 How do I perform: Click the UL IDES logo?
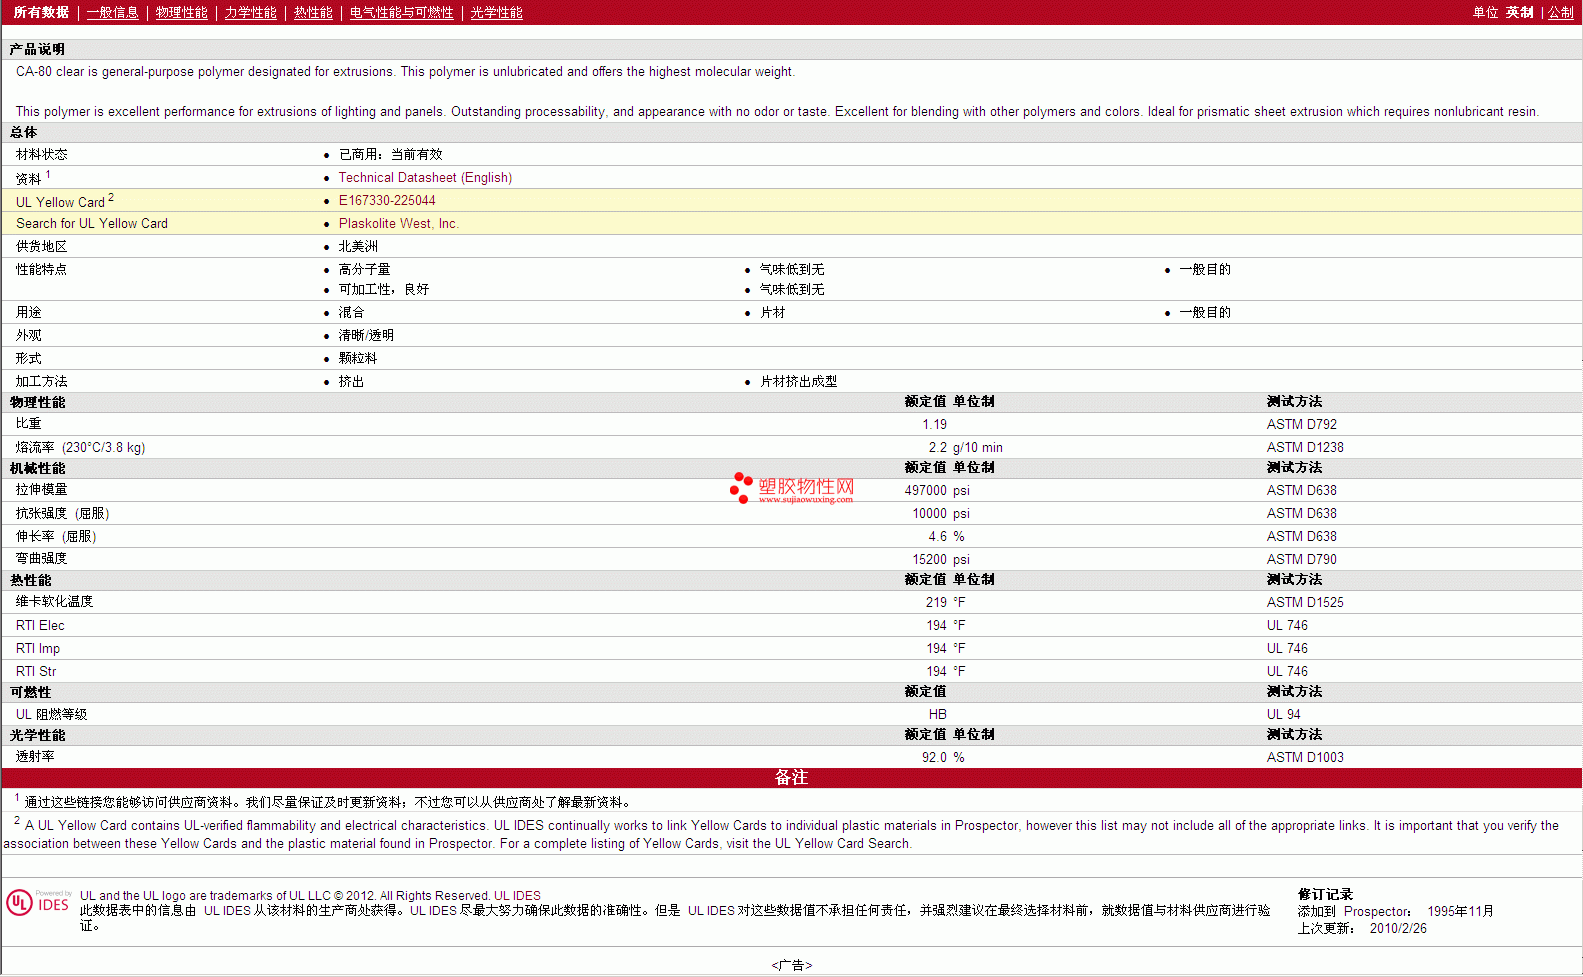38,902
